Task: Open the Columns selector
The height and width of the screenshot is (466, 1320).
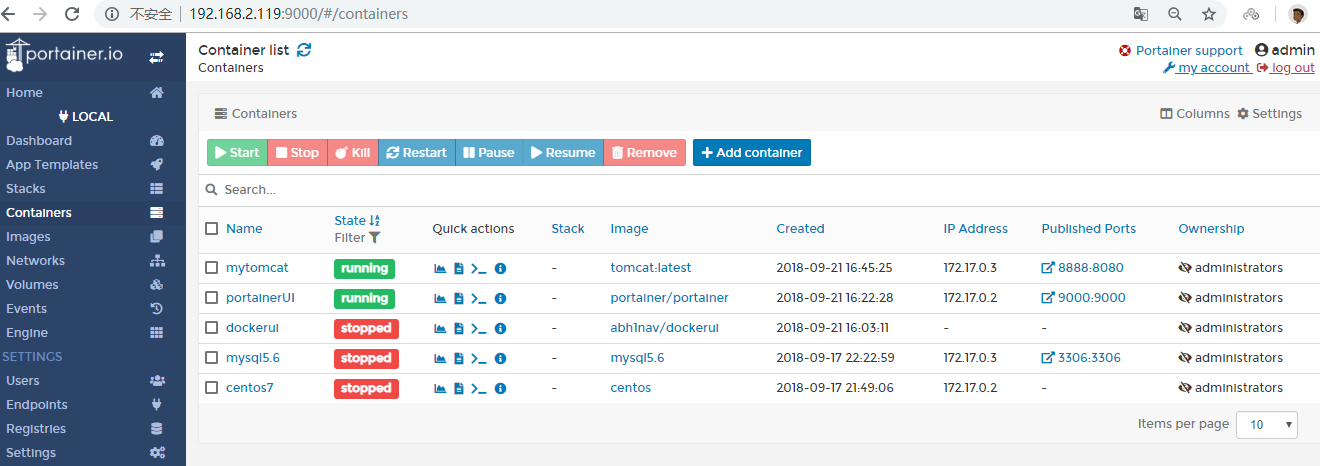Action: [1194, 114]
